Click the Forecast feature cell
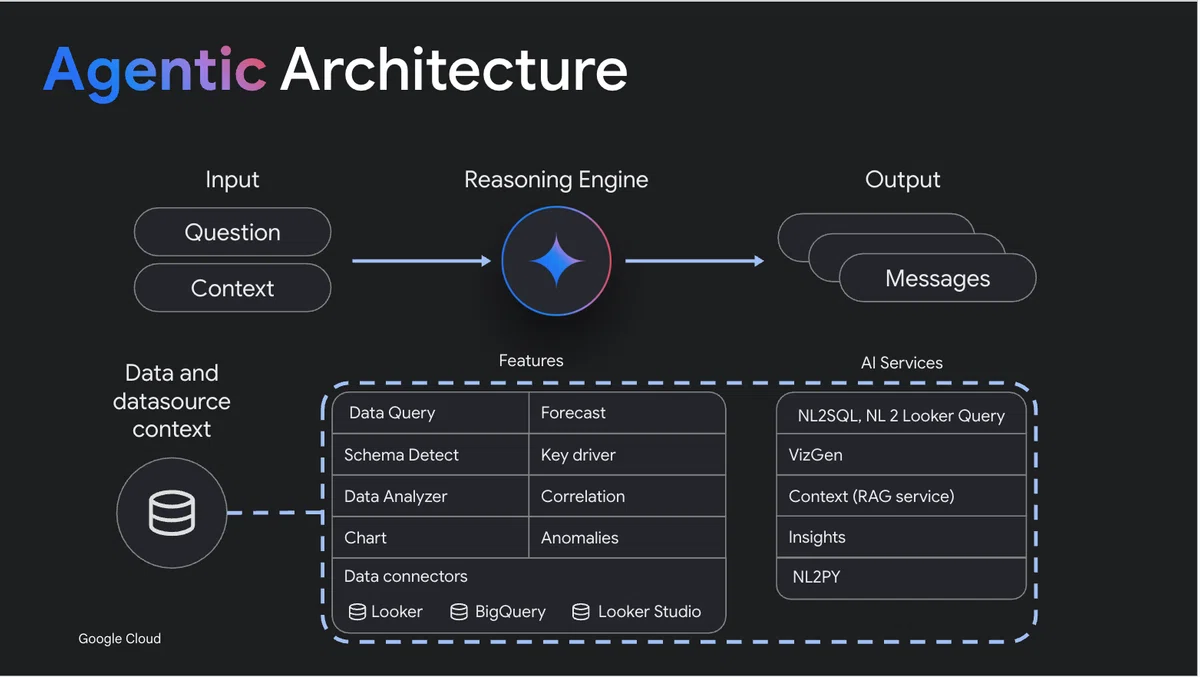Viewport: 1200px width, 677px height. coord(627,413)
